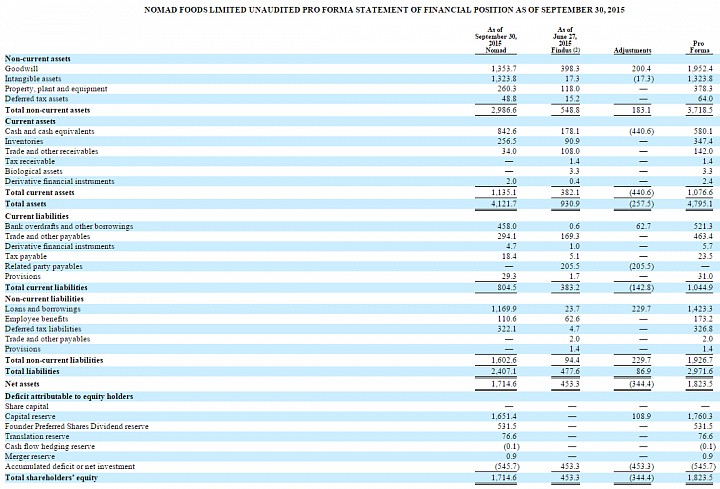720x489 pixels.
Task: Click the 'Share capital' row label
Action: (27, 406)
